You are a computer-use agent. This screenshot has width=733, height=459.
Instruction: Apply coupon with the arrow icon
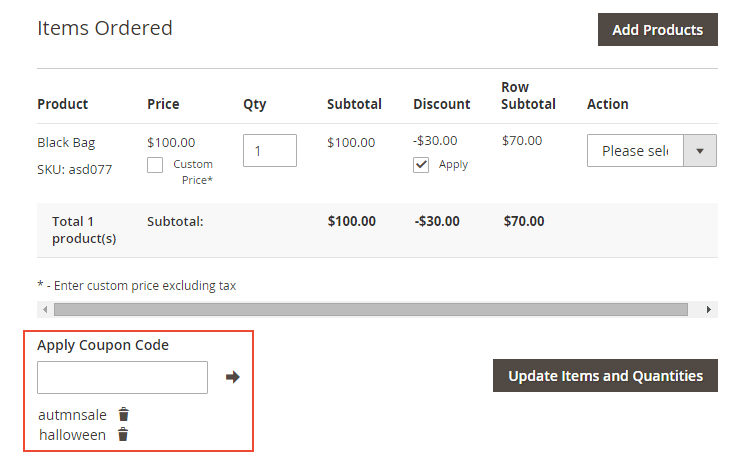[232, 377]
